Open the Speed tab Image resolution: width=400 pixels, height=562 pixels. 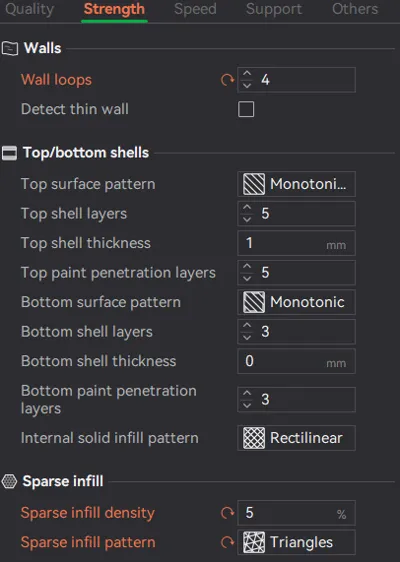pos(195,9)
